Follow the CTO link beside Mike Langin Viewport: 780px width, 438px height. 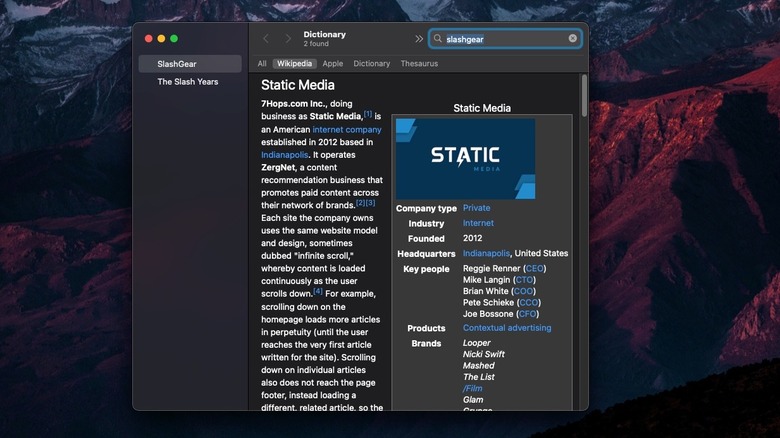click(x=524, y=280)
